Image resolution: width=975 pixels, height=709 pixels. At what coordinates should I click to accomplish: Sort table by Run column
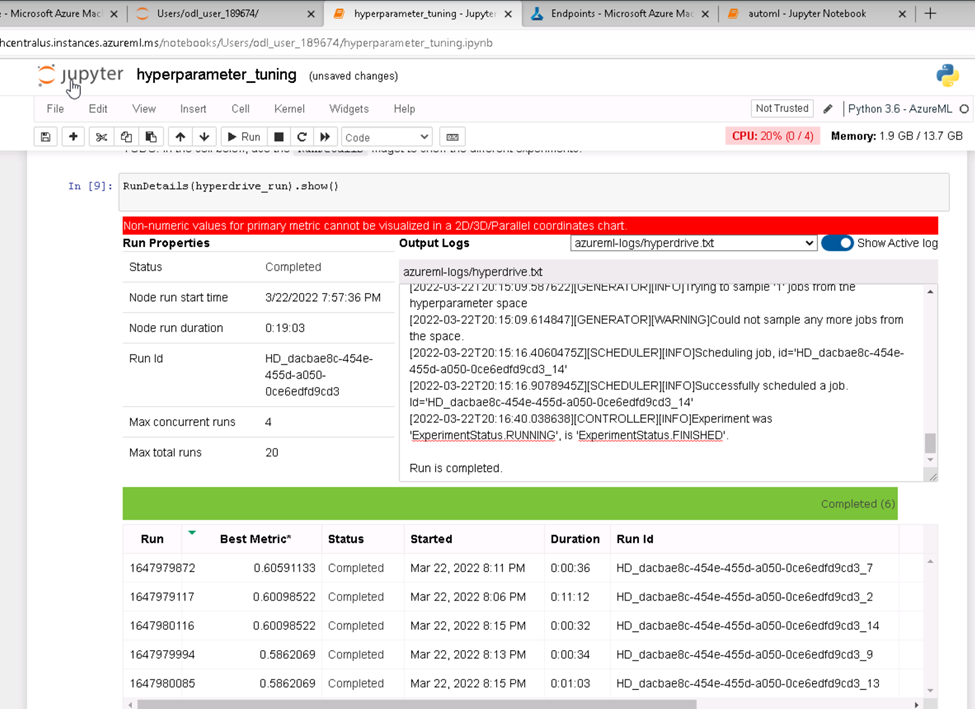pyautogui.click(x=152, y=539)
